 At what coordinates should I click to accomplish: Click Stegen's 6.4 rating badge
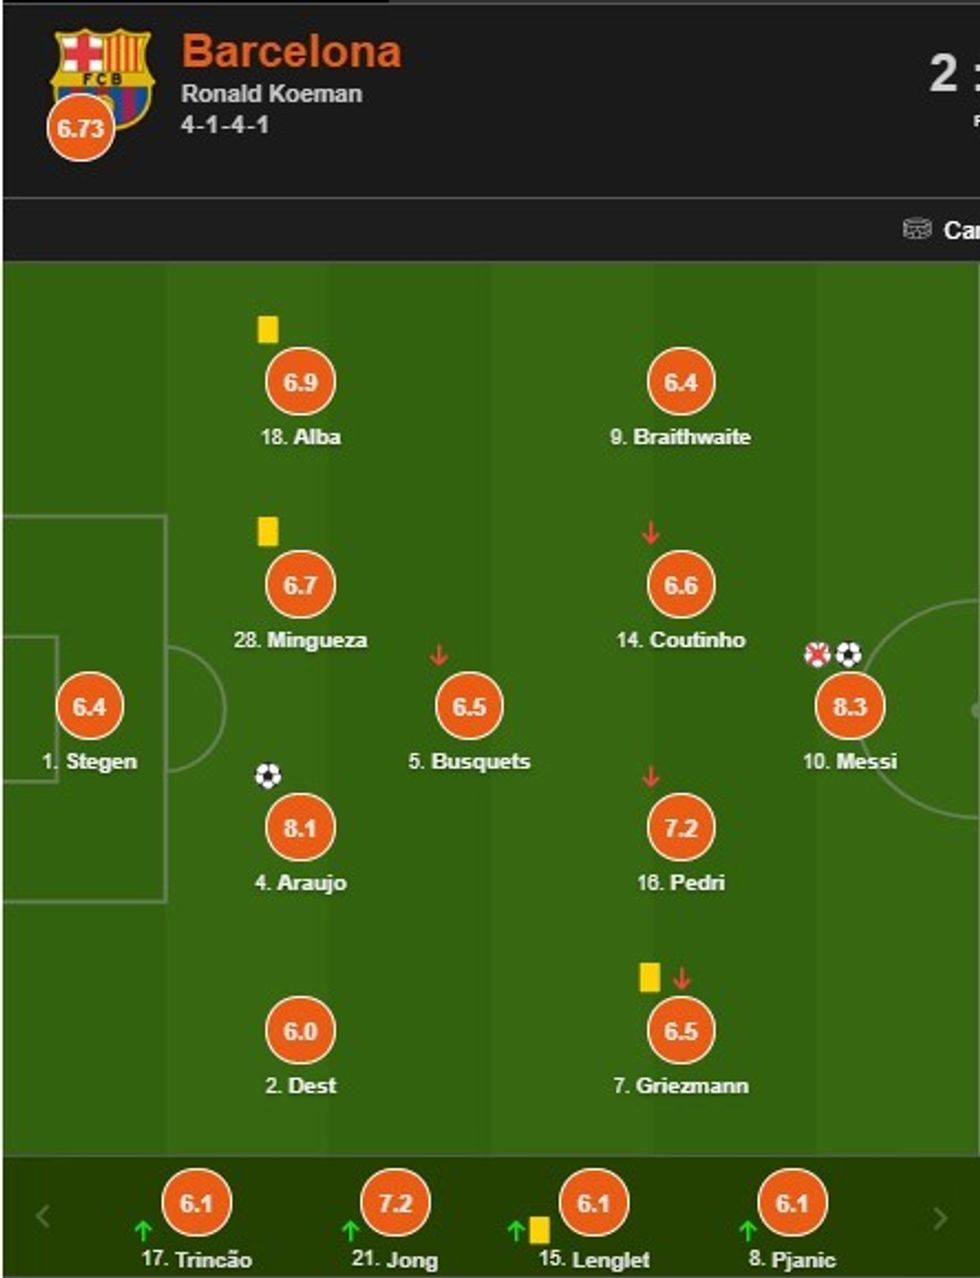(x=89, y=706)
